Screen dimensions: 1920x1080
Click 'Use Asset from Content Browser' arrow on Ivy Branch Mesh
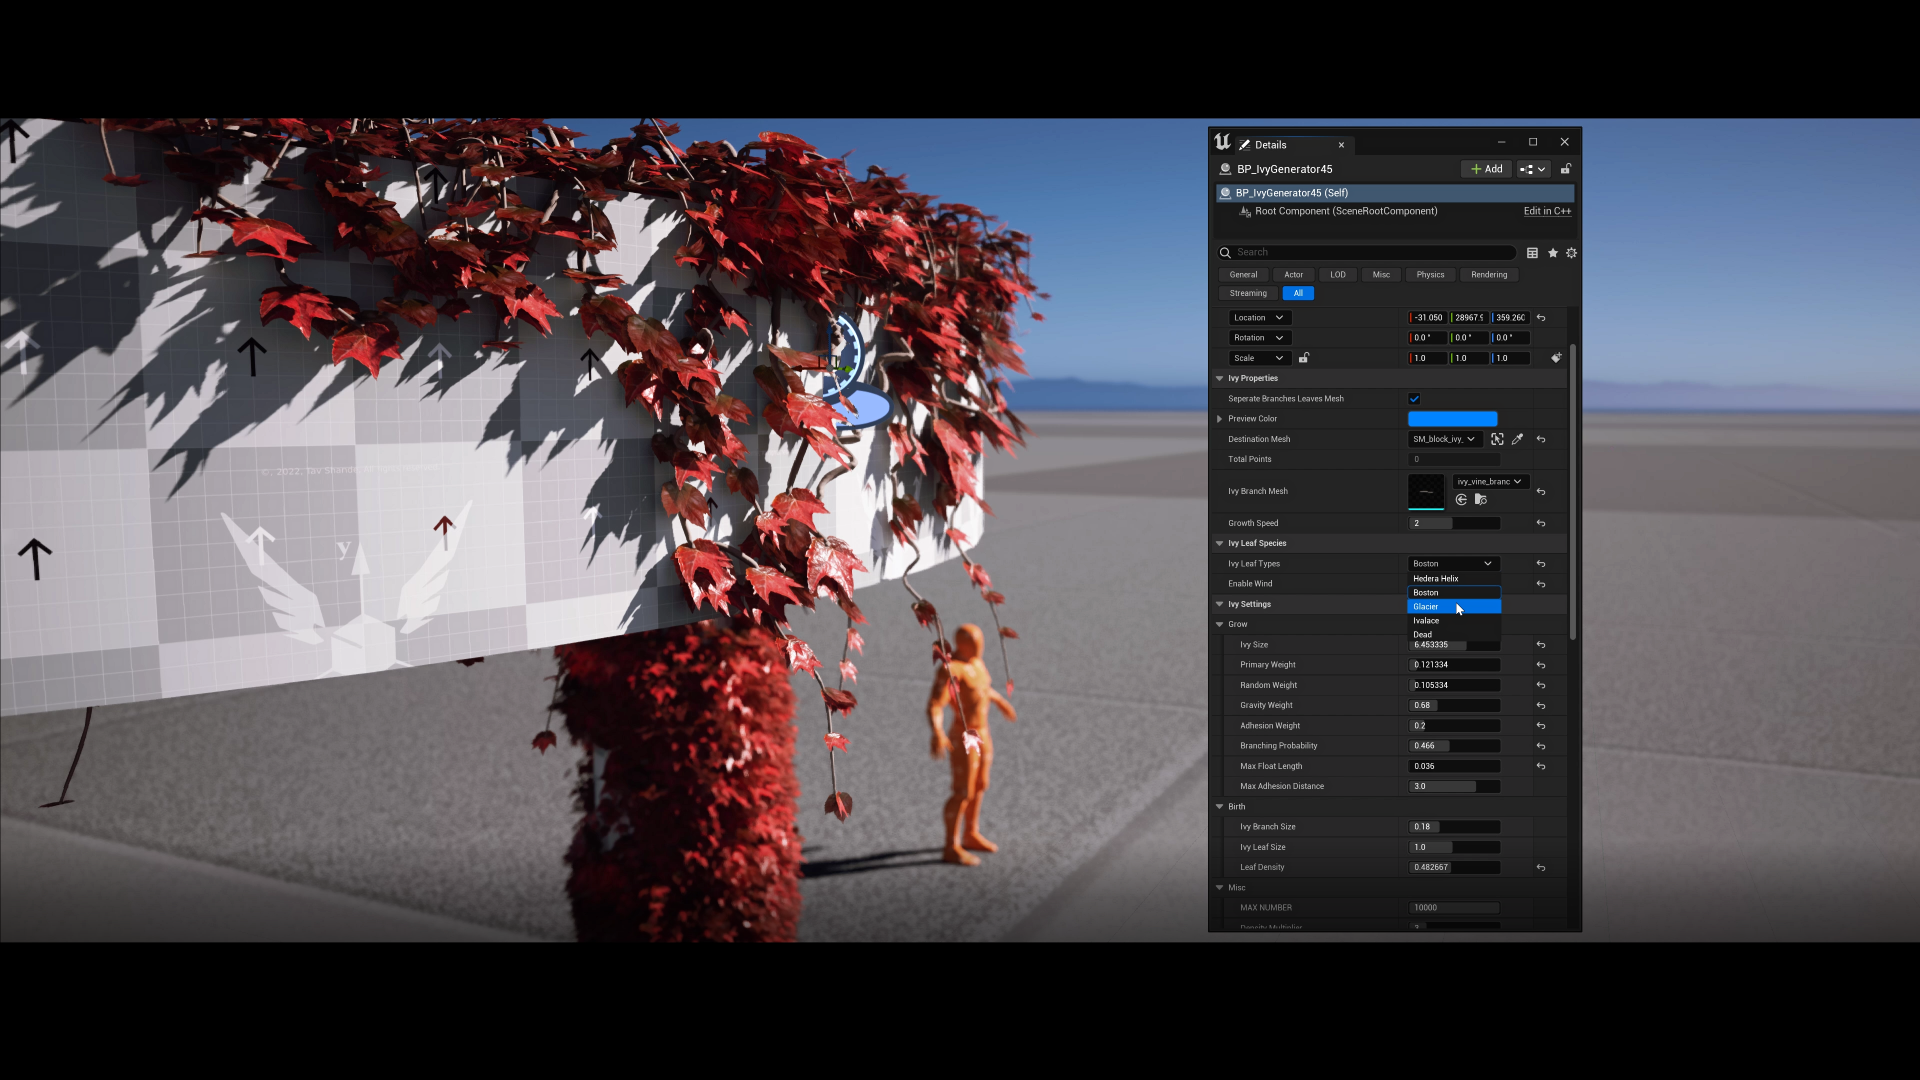(1461, 500)
